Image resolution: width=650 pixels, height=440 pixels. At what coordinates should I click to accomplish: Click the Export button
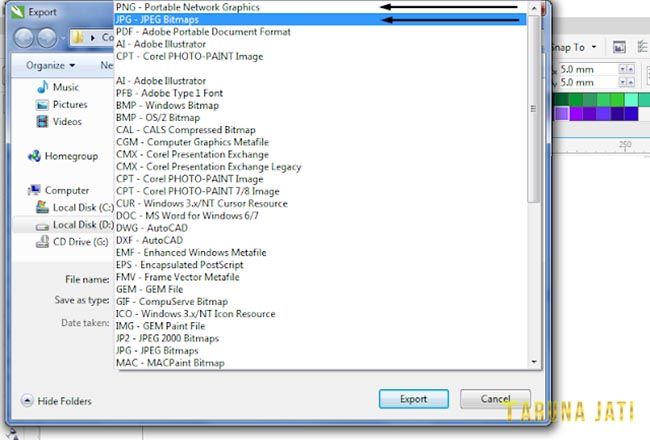tap(413, 399)
